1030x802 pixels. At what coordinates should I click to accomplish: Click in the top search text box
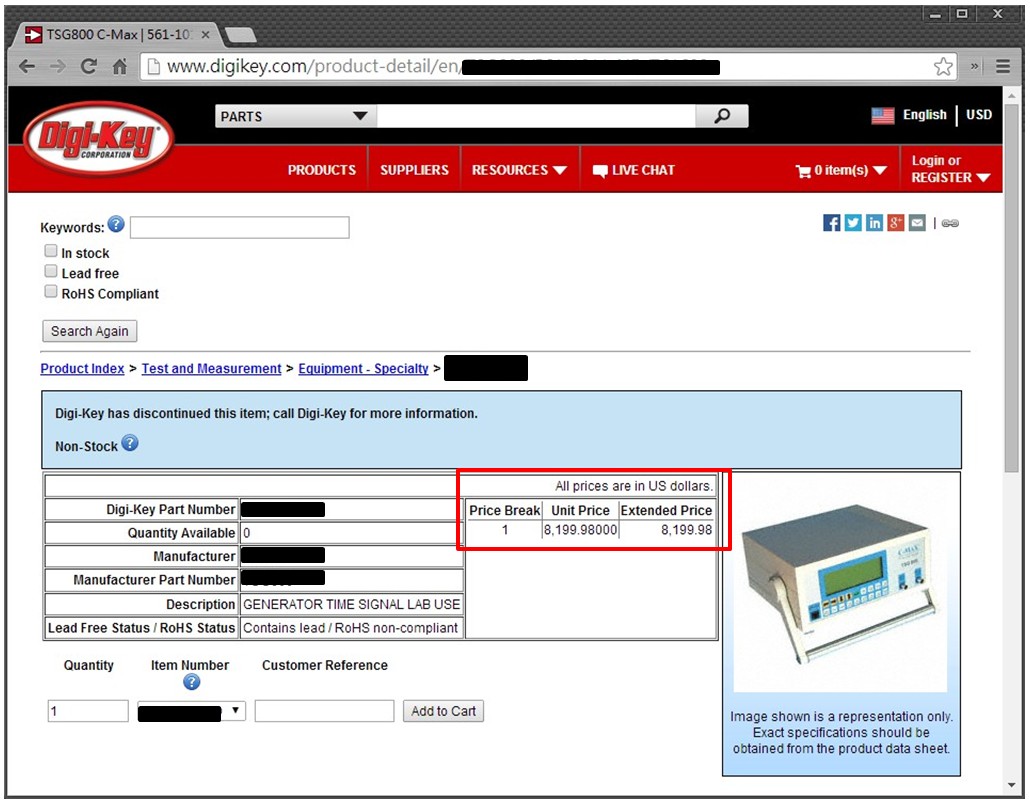(536, 116)
